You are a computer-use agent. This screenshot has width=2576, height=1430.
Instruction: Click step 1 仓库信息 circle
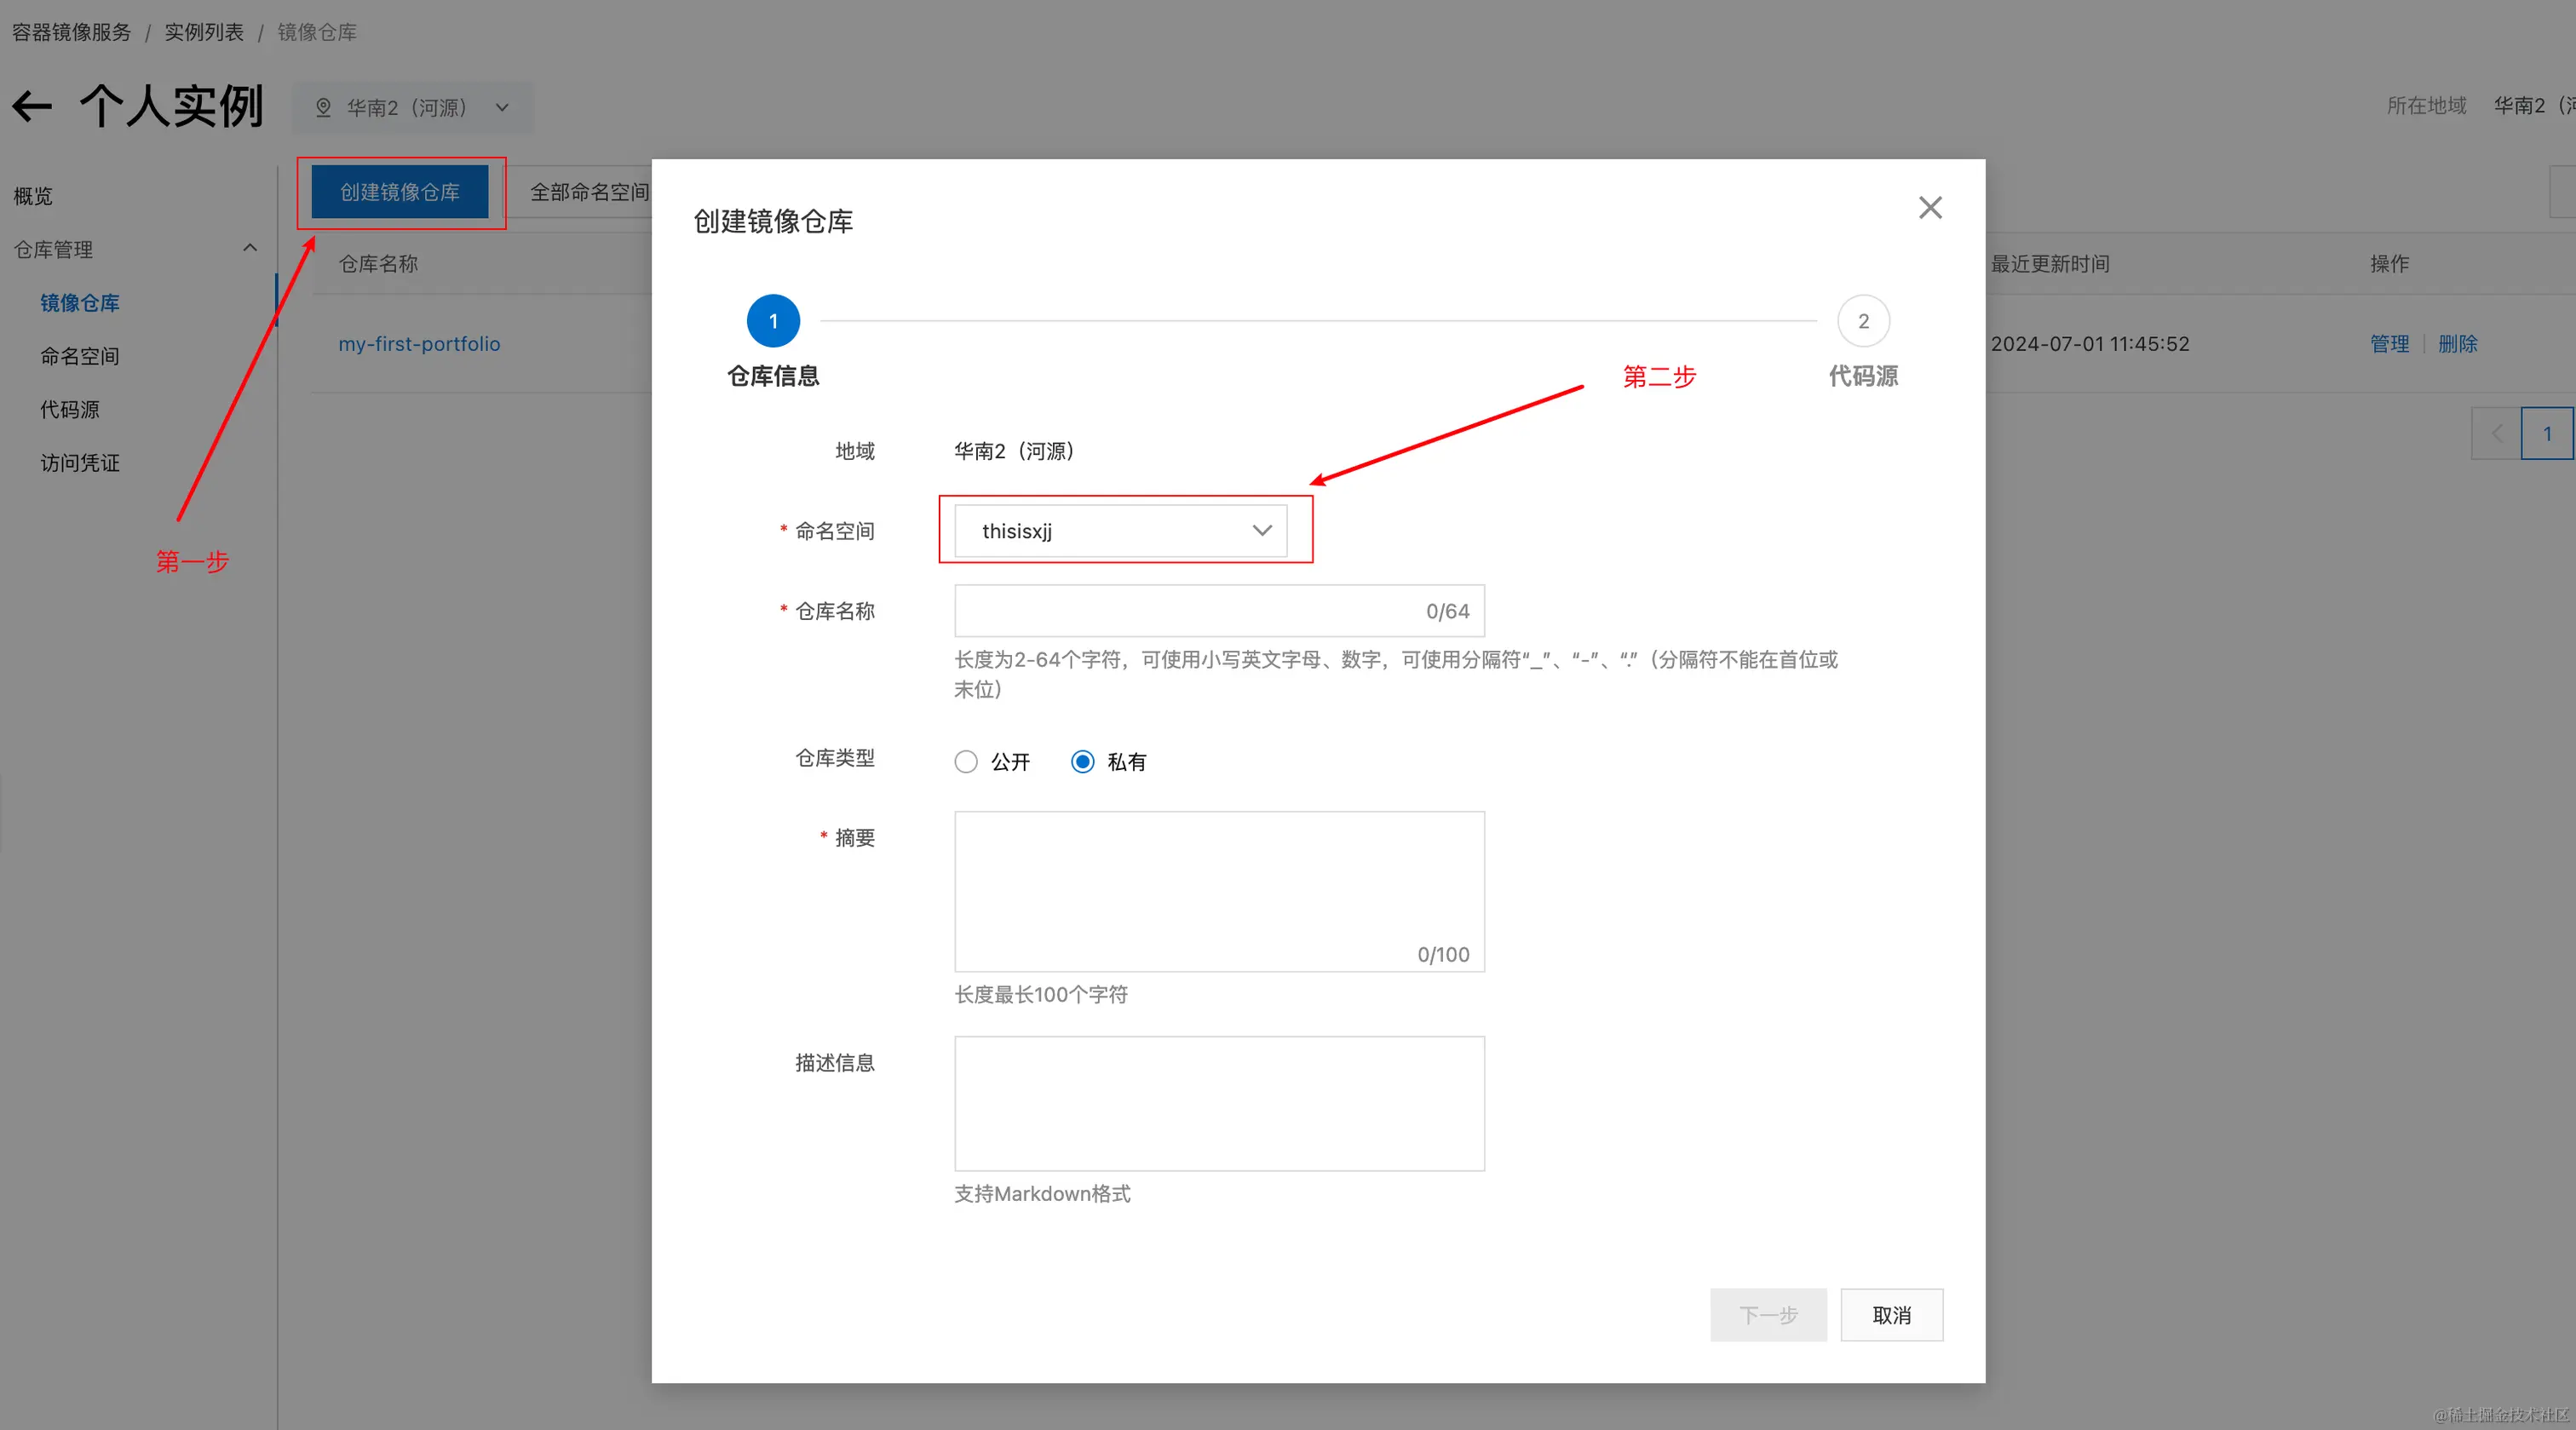point(773,321)
